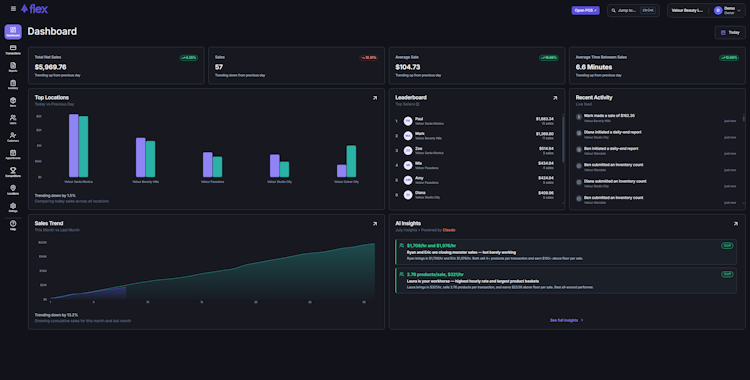Expand the Sales Trend panel arrow

tap(375, 224)
